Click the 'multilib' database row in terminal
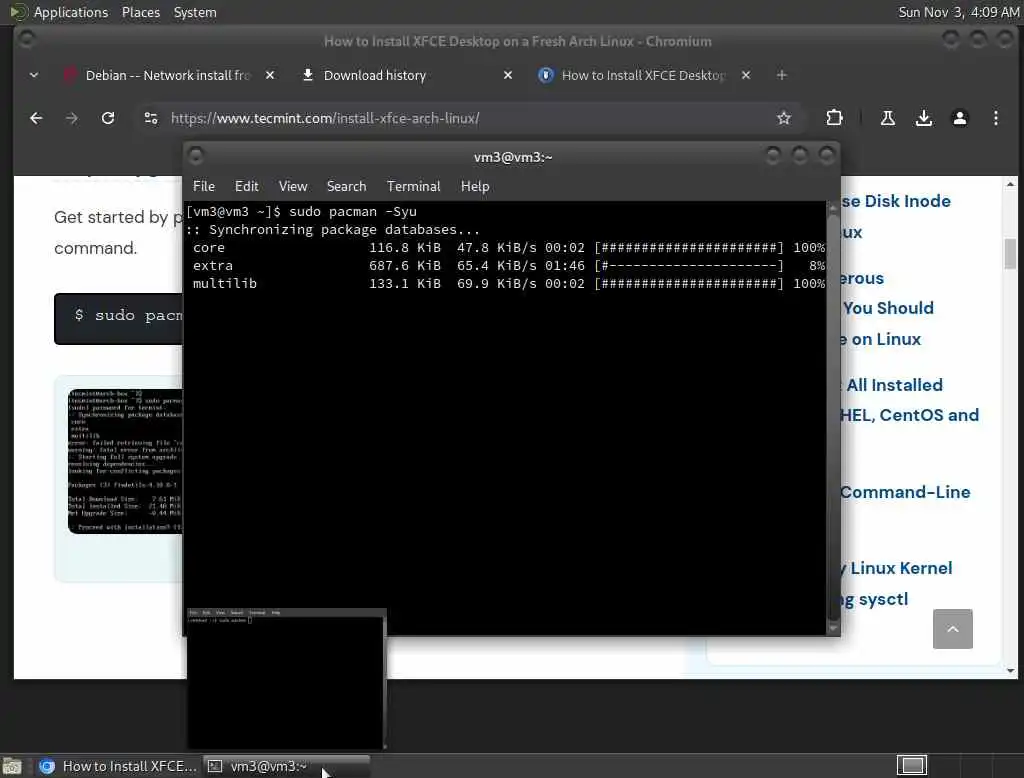Viewport: 1024px width, 778px height. (508, 284)
